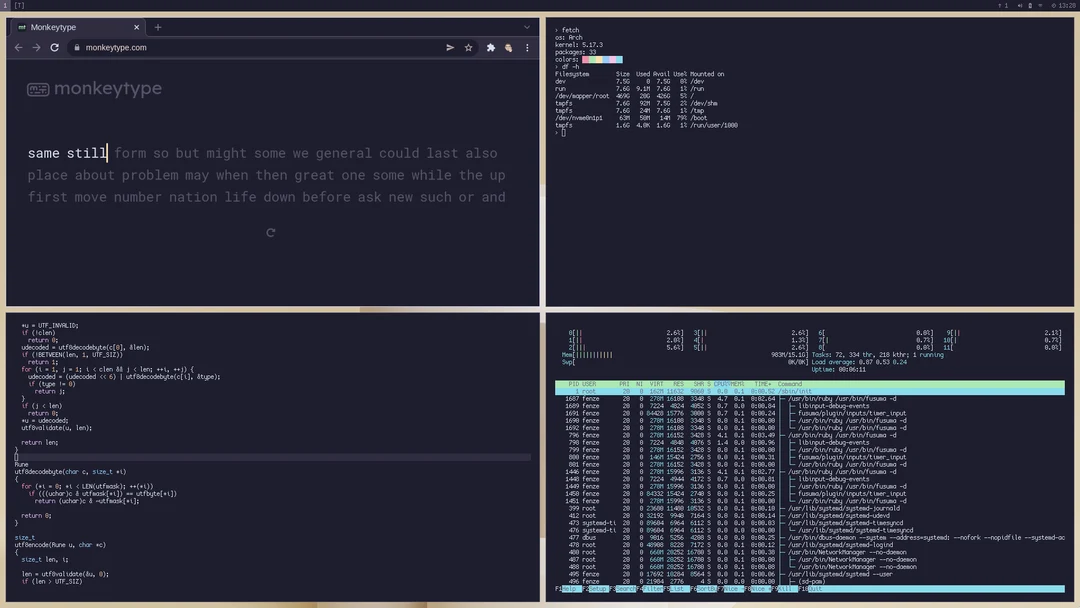Open a new browser tab
The height and width of the screenshot is (608, 1080).
(x=158, y=27)
